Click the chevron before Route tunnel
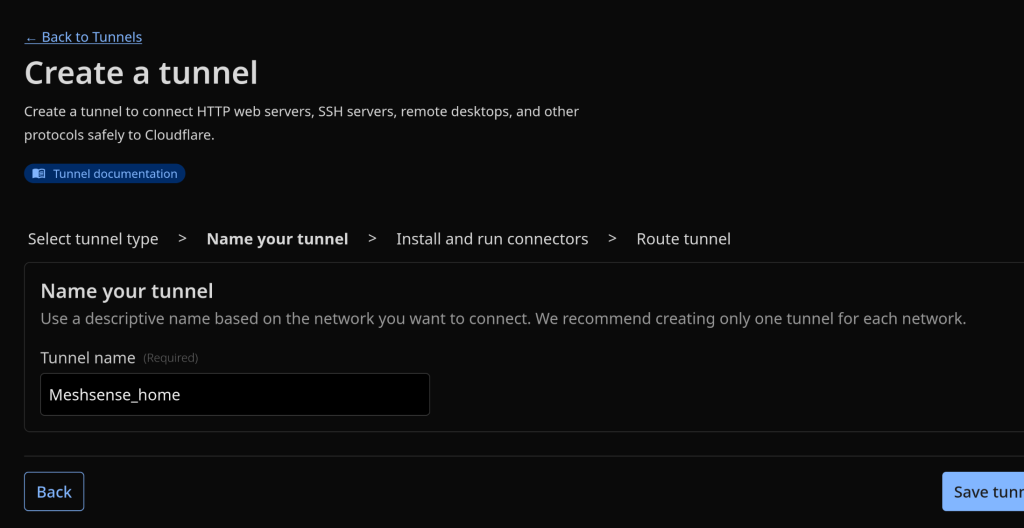This screenshot has height=528, width=1024. tap(612, 239)
